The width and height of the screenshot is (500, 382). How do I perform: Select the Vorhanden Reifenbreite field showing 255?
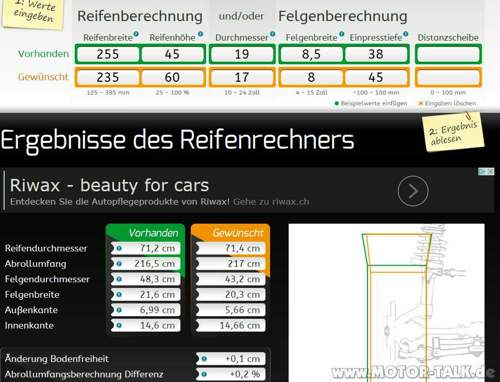pyautogui.click(x=108, y=54)
